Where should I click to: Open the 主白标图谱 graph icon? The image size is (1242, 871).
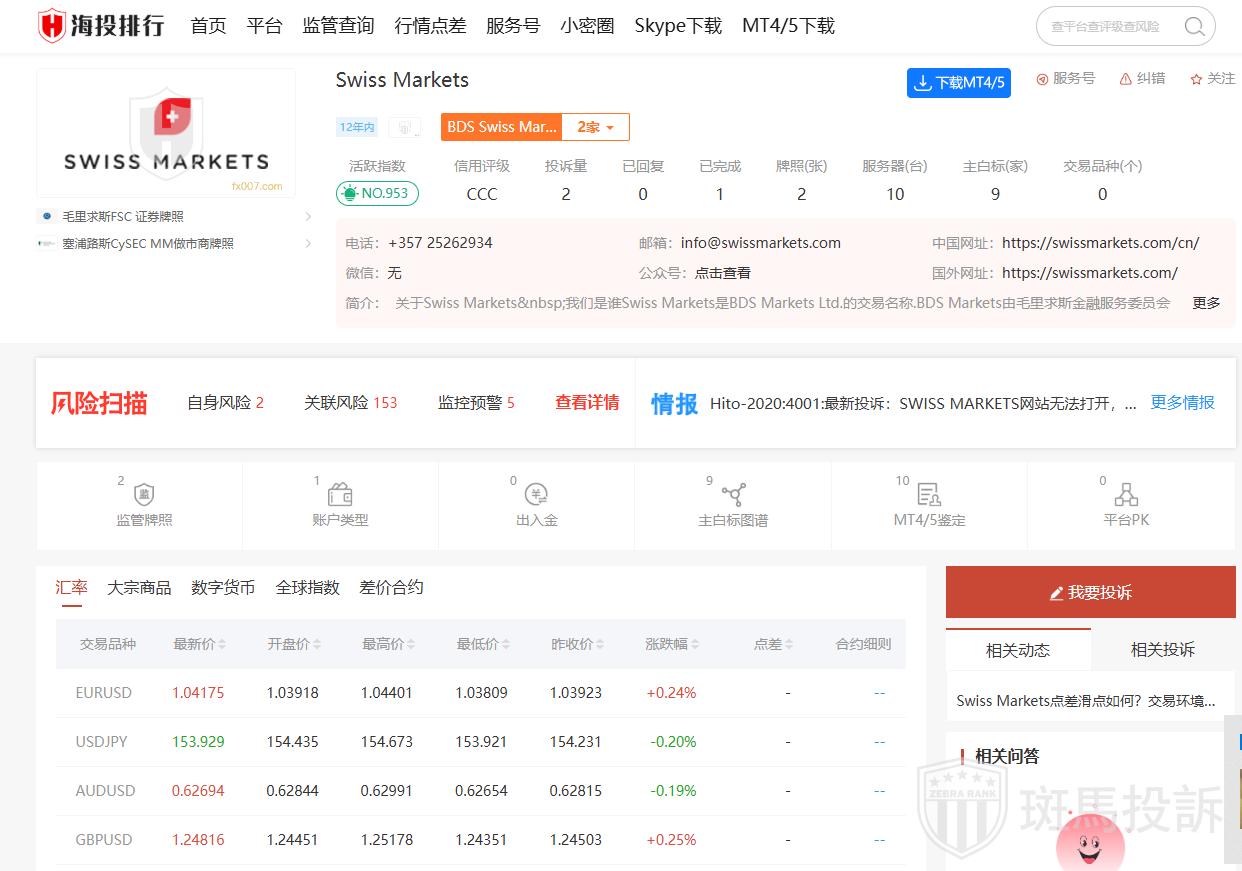733,494
